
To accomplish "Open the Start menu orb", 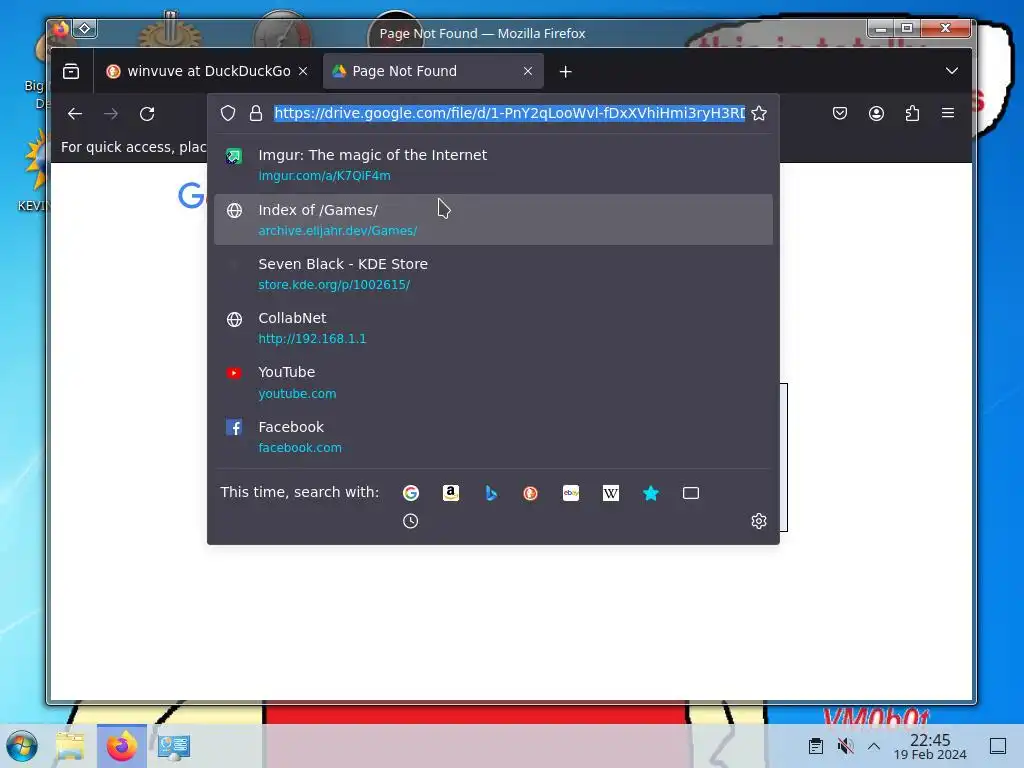I will [22, 746].
